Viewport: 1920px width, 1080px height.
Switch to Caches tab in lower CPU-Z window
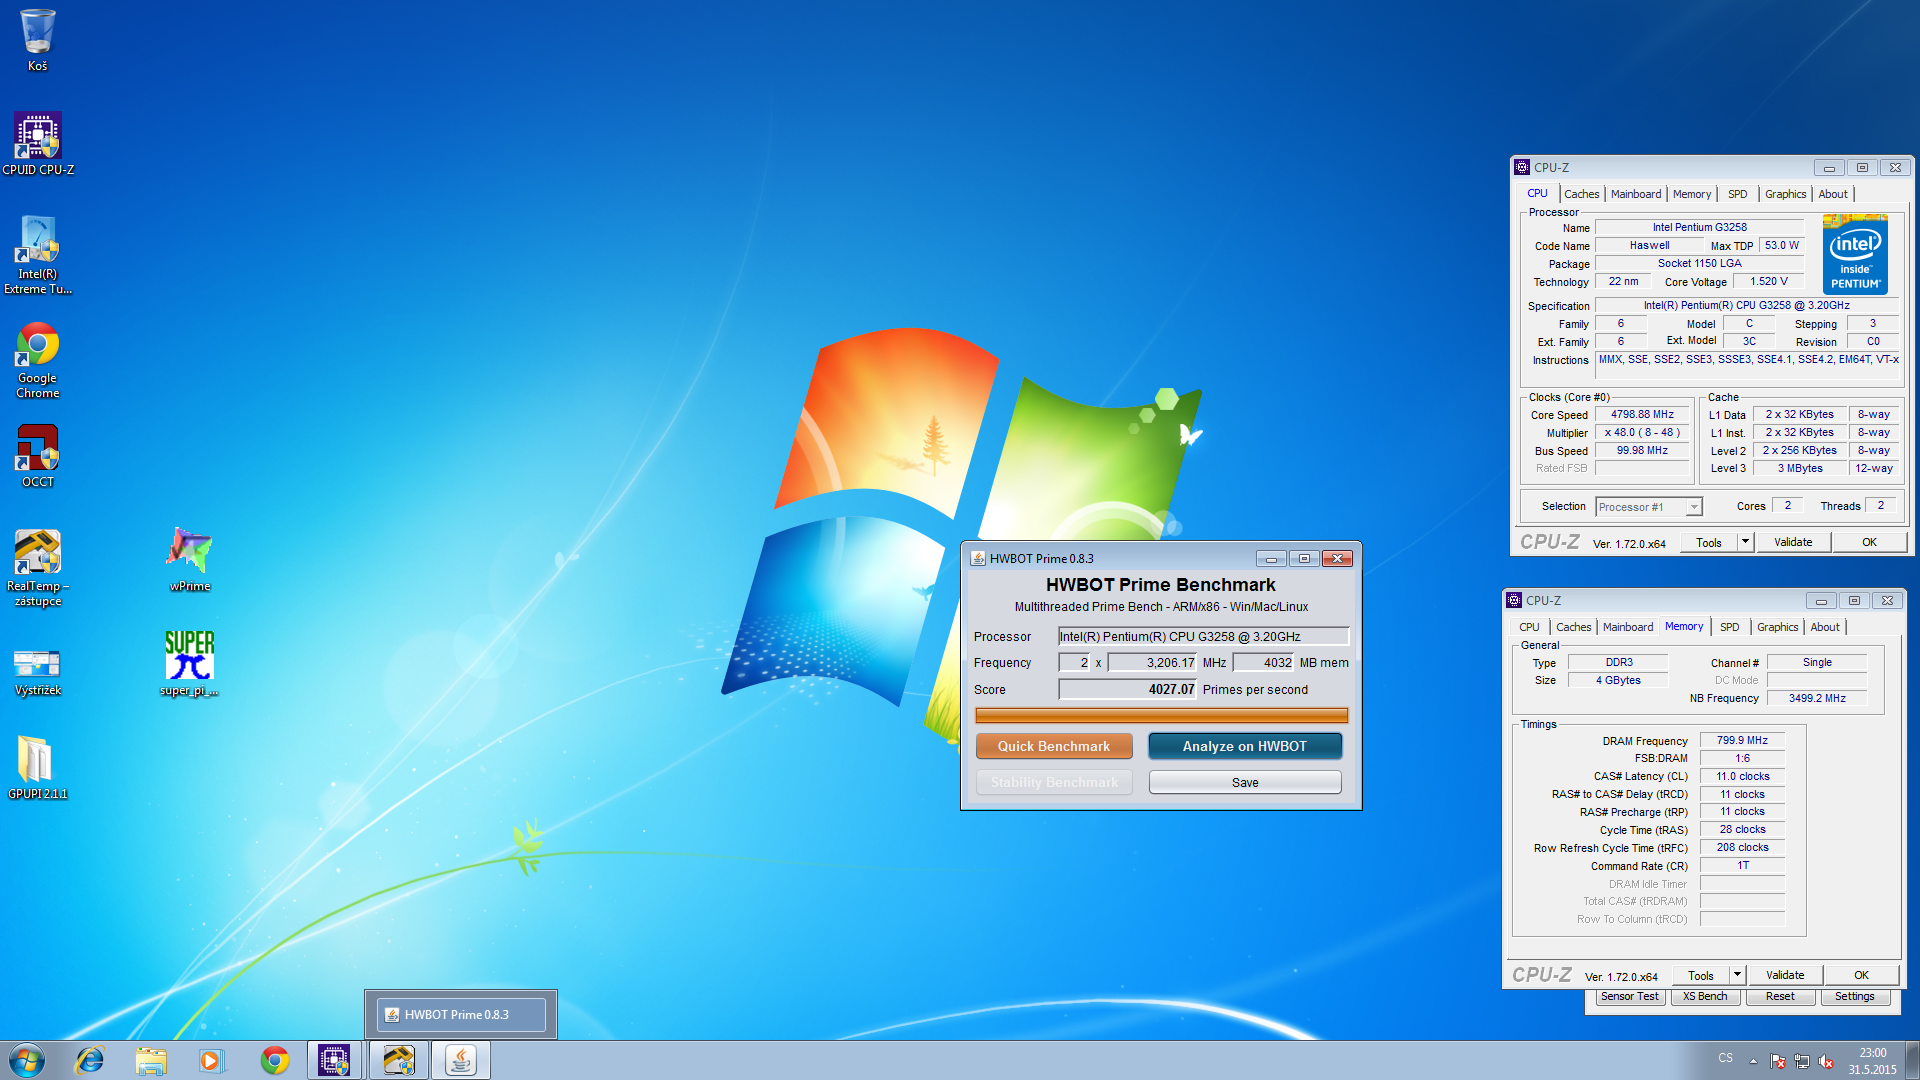1573,627
